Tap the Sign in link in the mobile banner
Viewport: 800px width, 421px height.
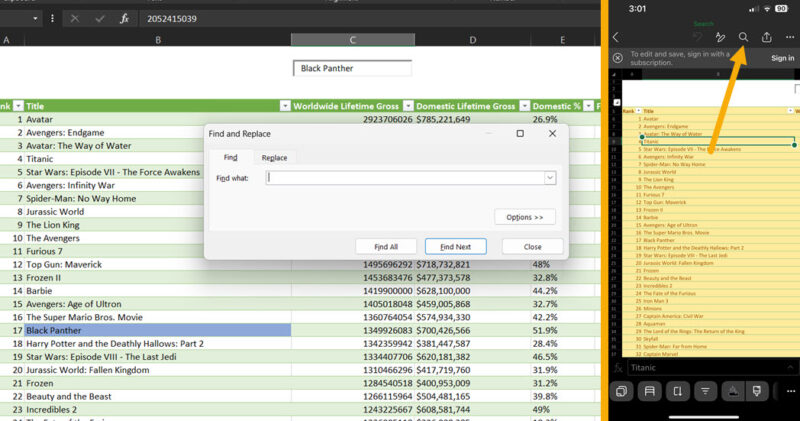pyautogui.click(x=783, y=58)
